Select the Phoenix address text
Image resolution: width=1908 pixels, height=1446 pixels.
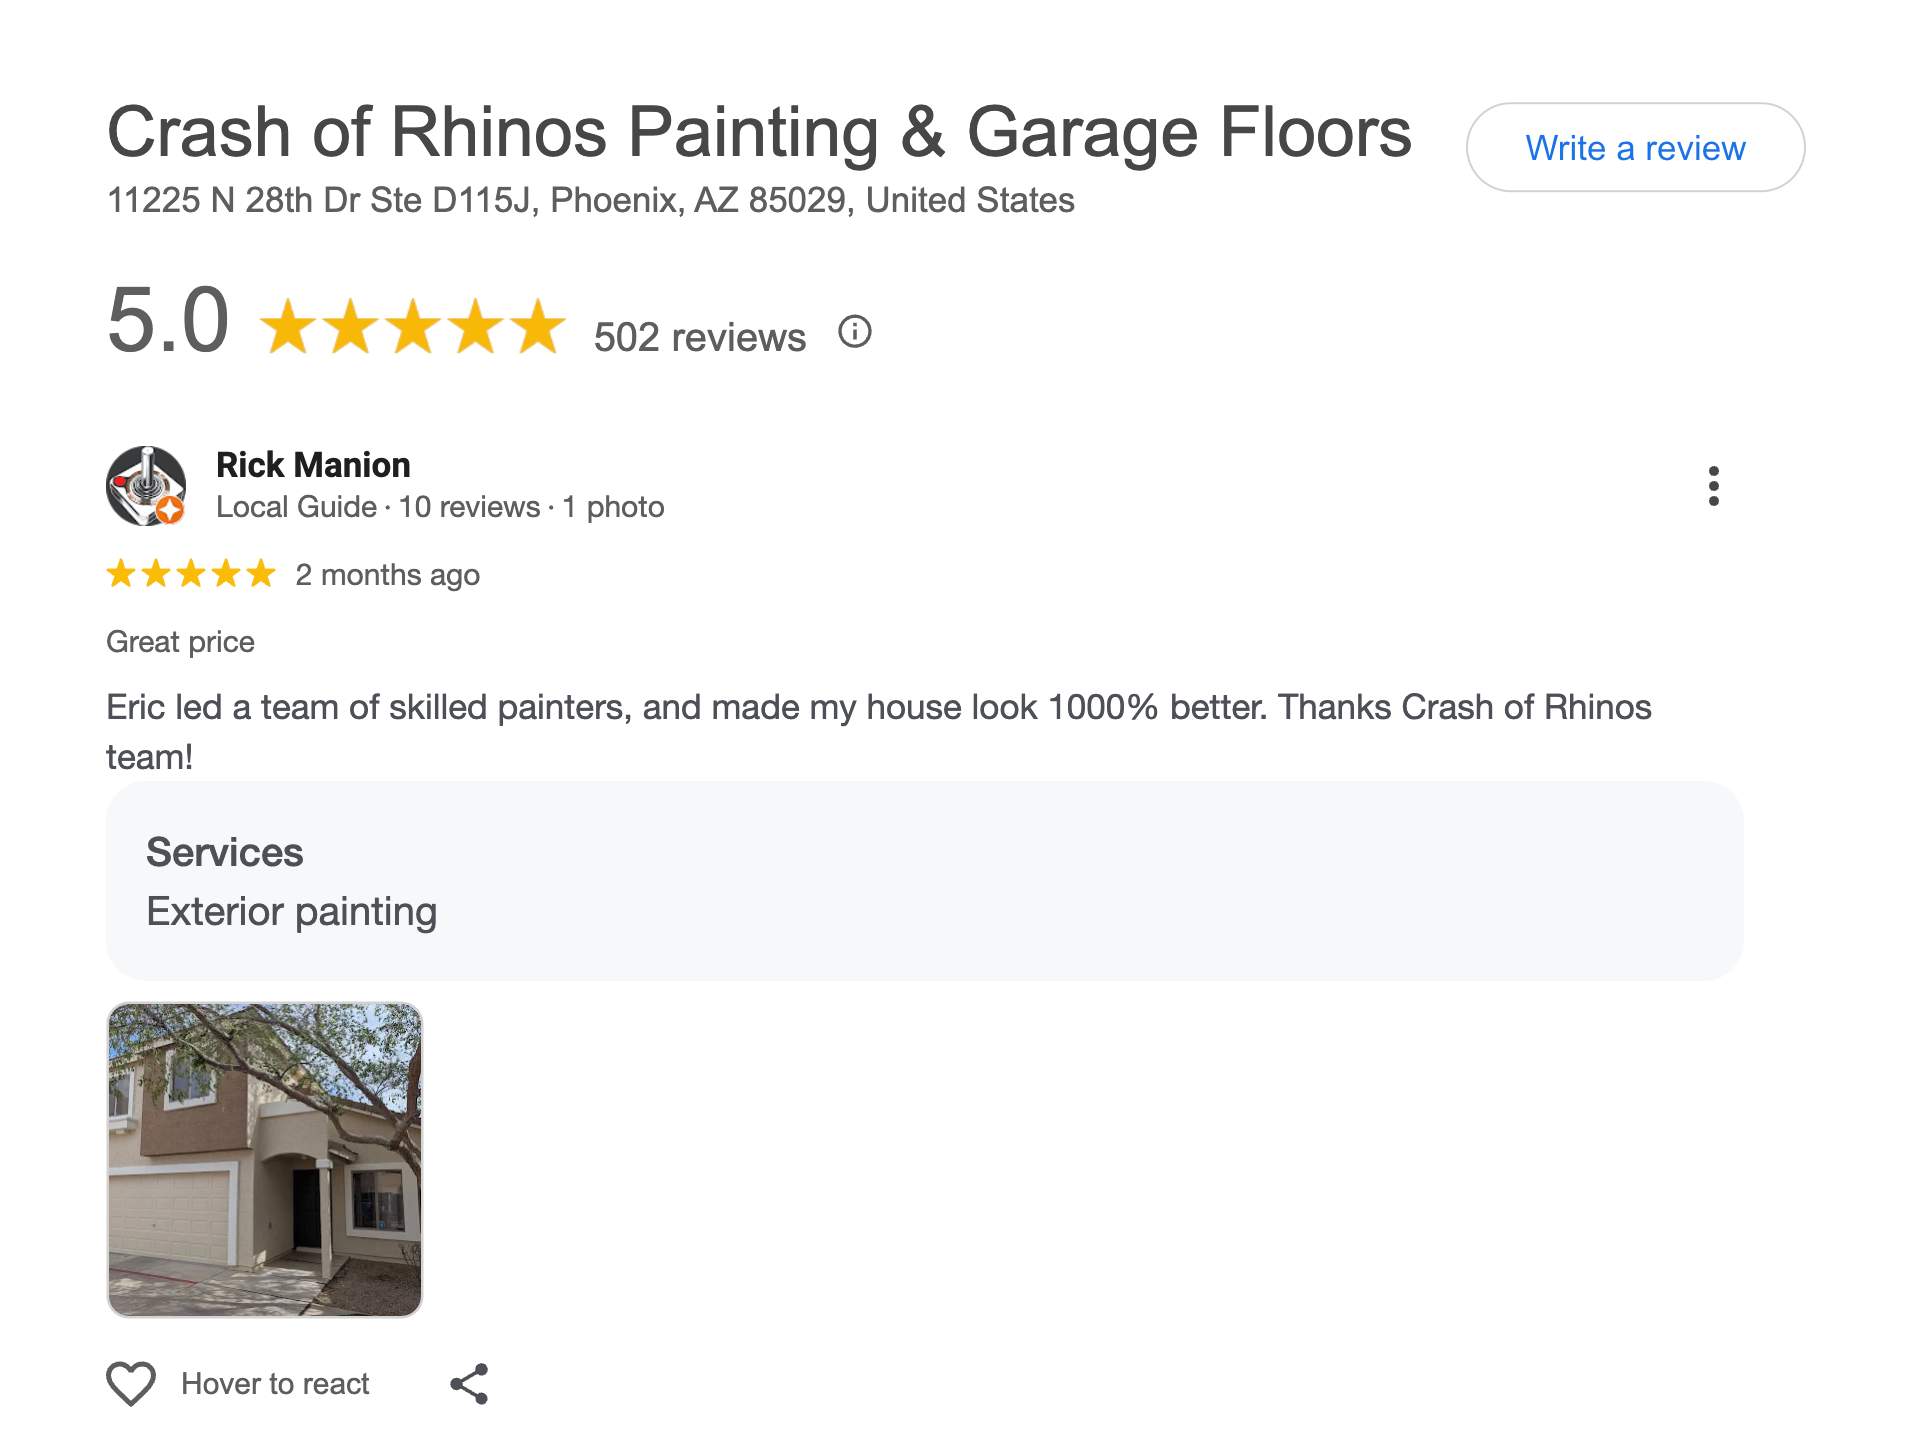coord(590,200)
